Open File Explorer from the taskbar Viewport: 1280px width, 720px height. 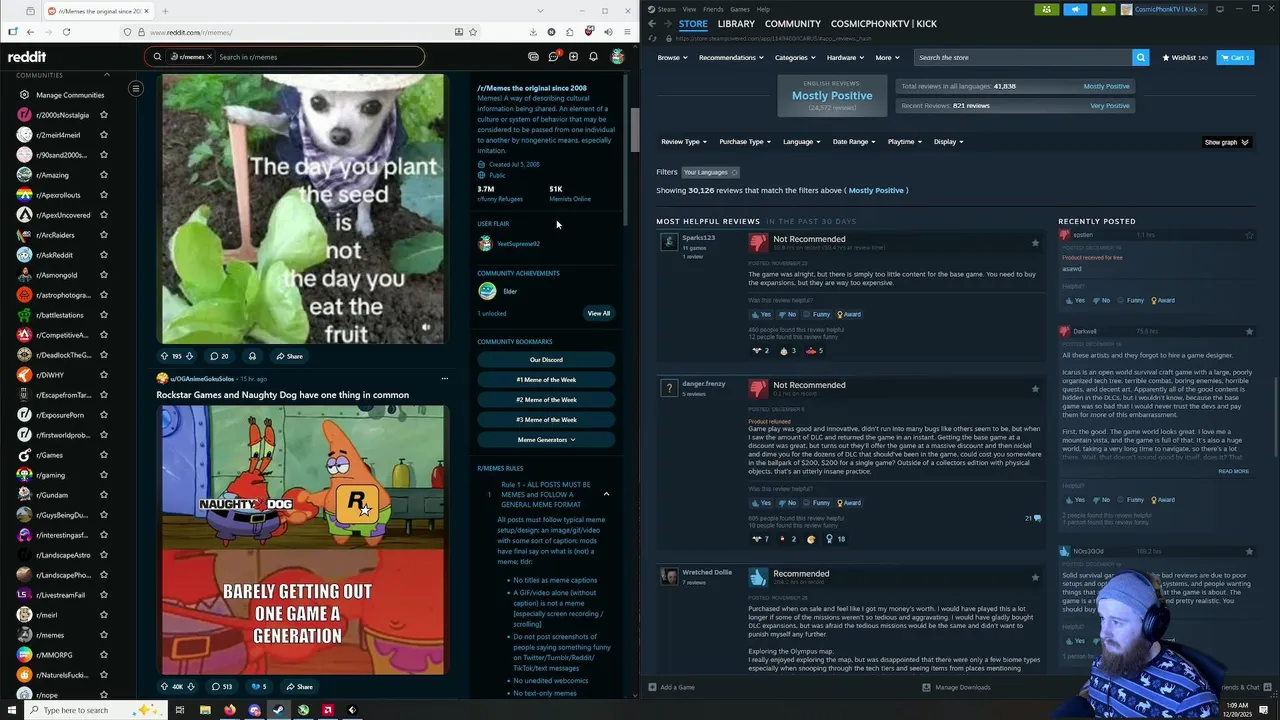point(205,710)
